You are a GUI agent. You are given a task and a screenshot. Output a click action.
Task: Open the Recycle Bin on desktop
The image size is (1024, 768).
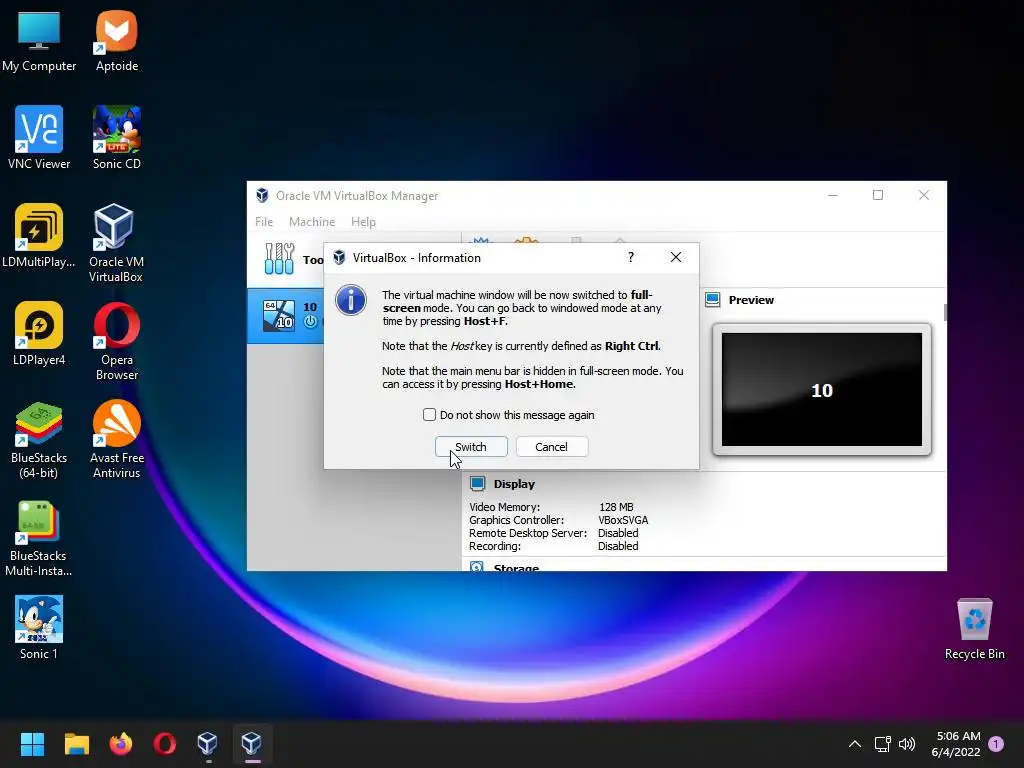974,629
